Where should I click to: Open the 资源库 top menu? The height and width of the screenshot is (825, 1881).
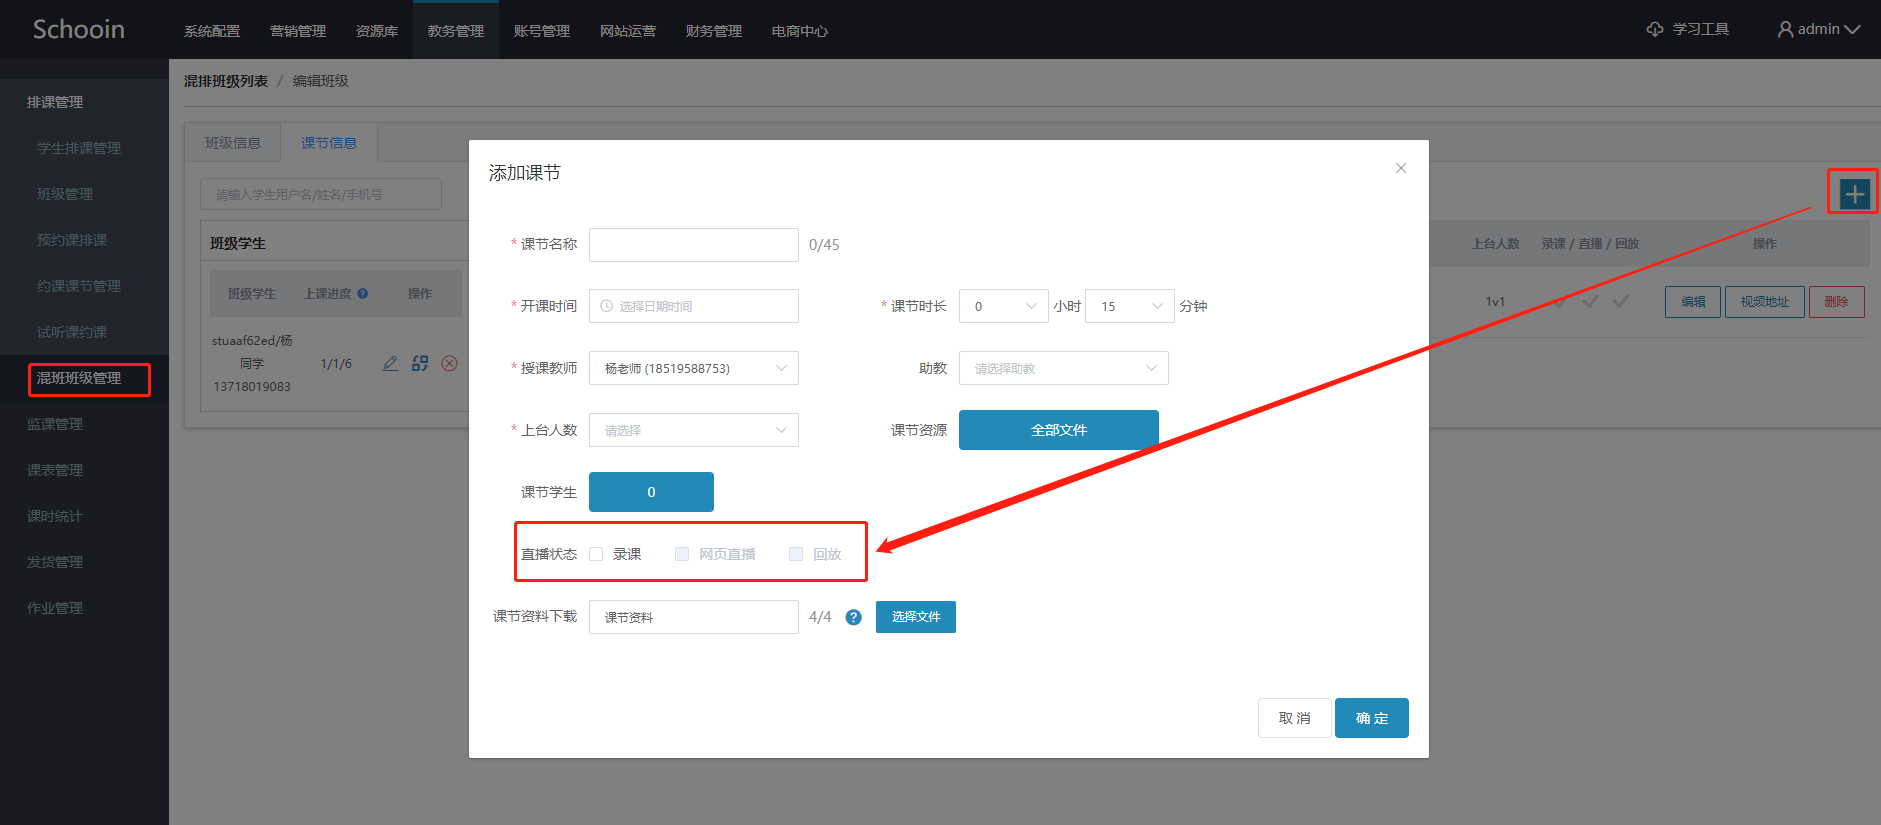pos(377,31)
